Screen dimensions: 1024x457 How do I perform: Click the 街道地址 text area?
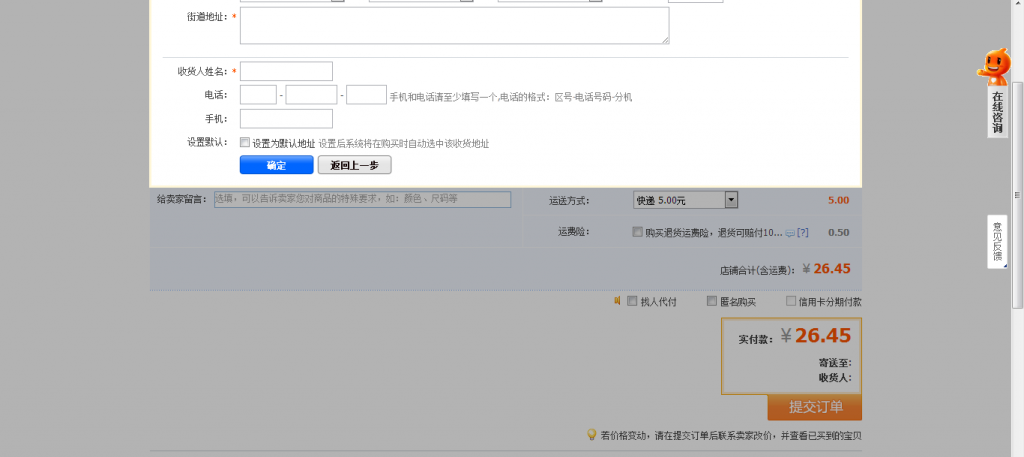454,26
